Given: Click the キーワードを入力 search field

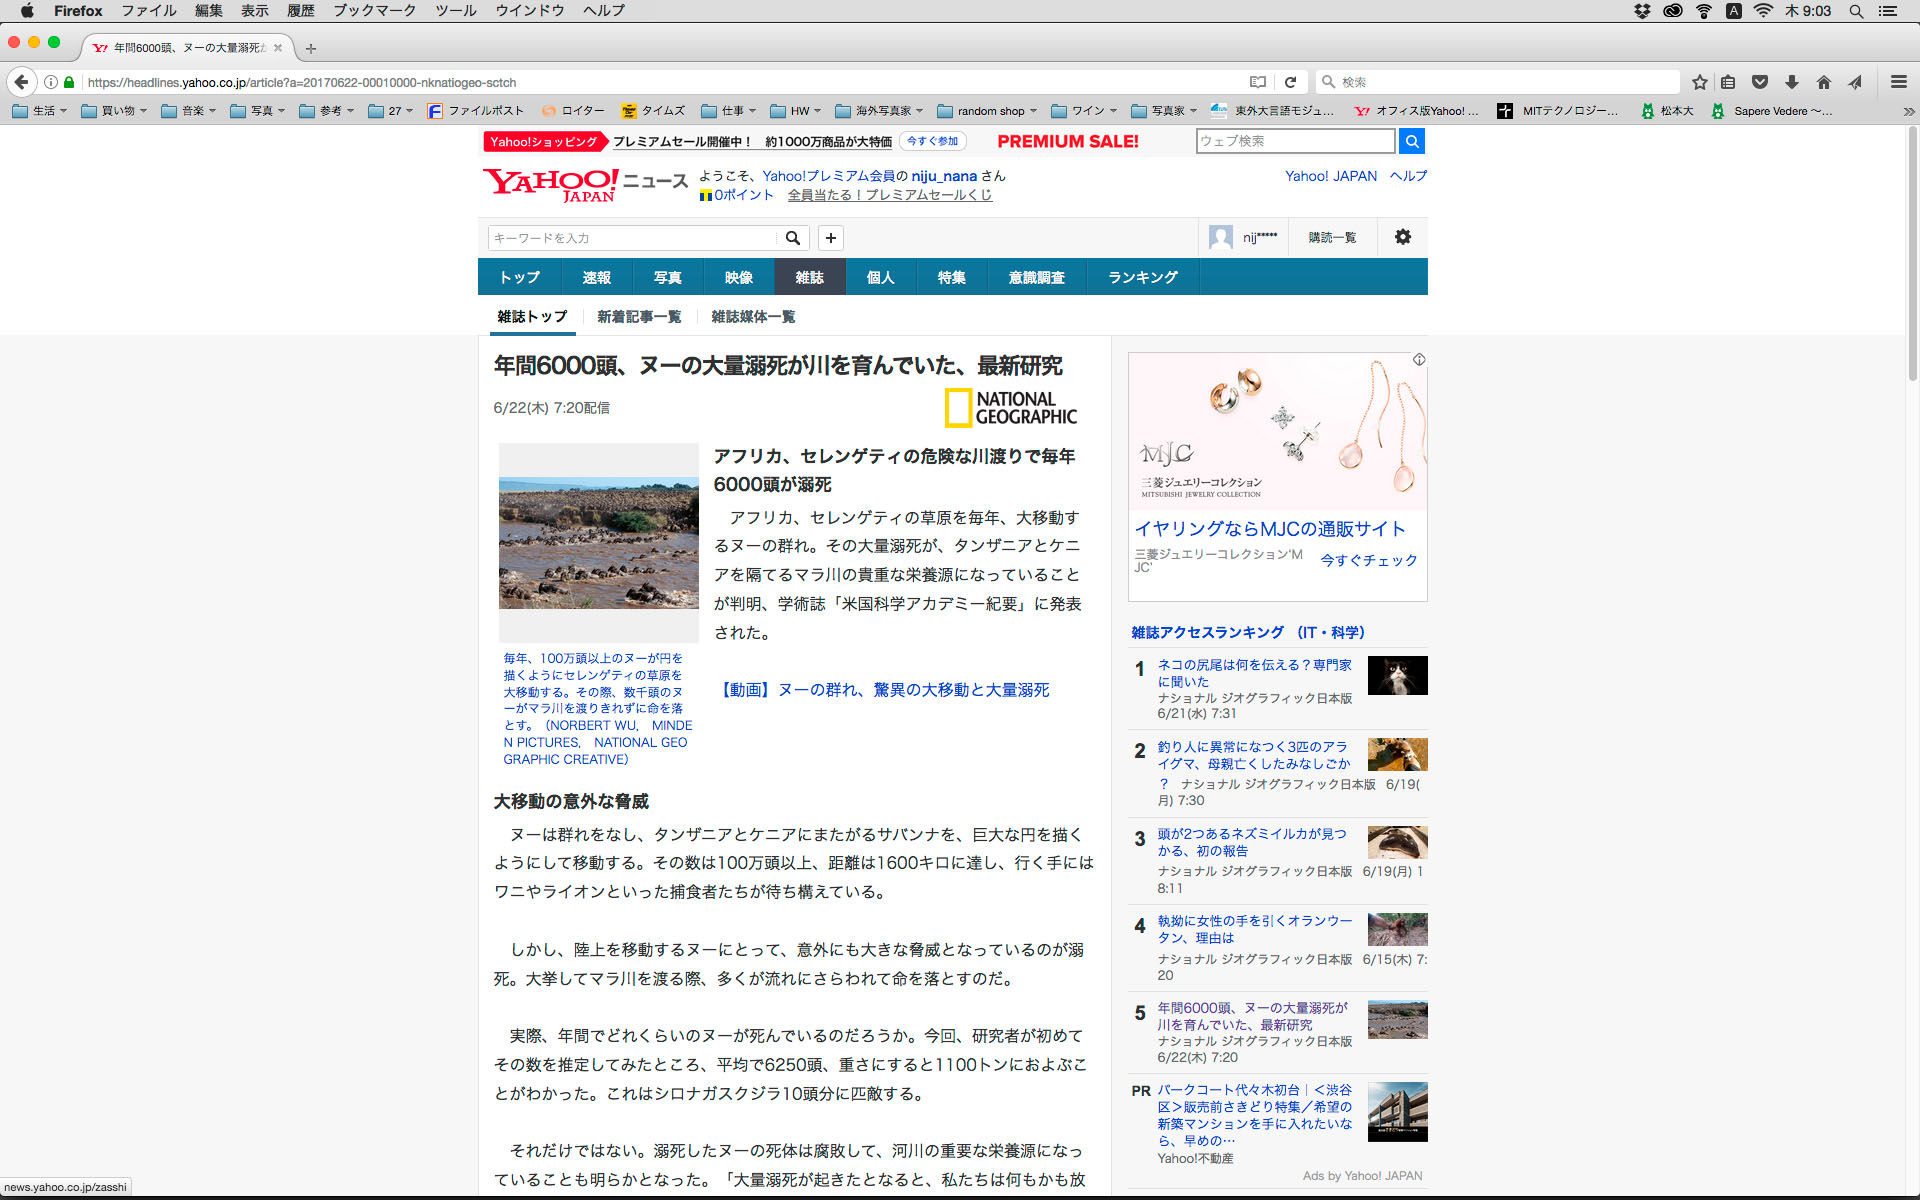Looking at the screenshot, I should pos(632,238).
